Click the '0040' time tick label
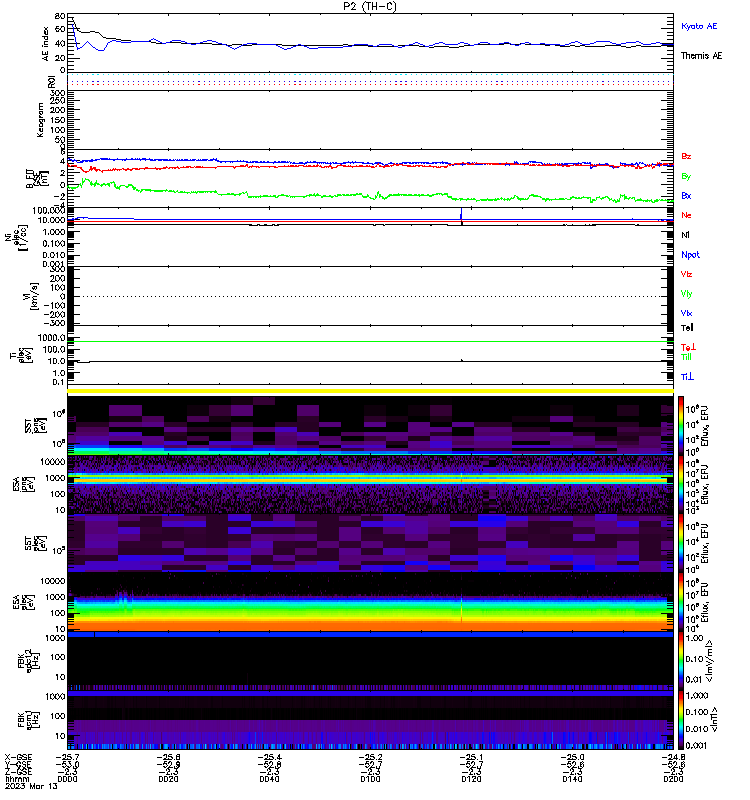 (269, 779)
